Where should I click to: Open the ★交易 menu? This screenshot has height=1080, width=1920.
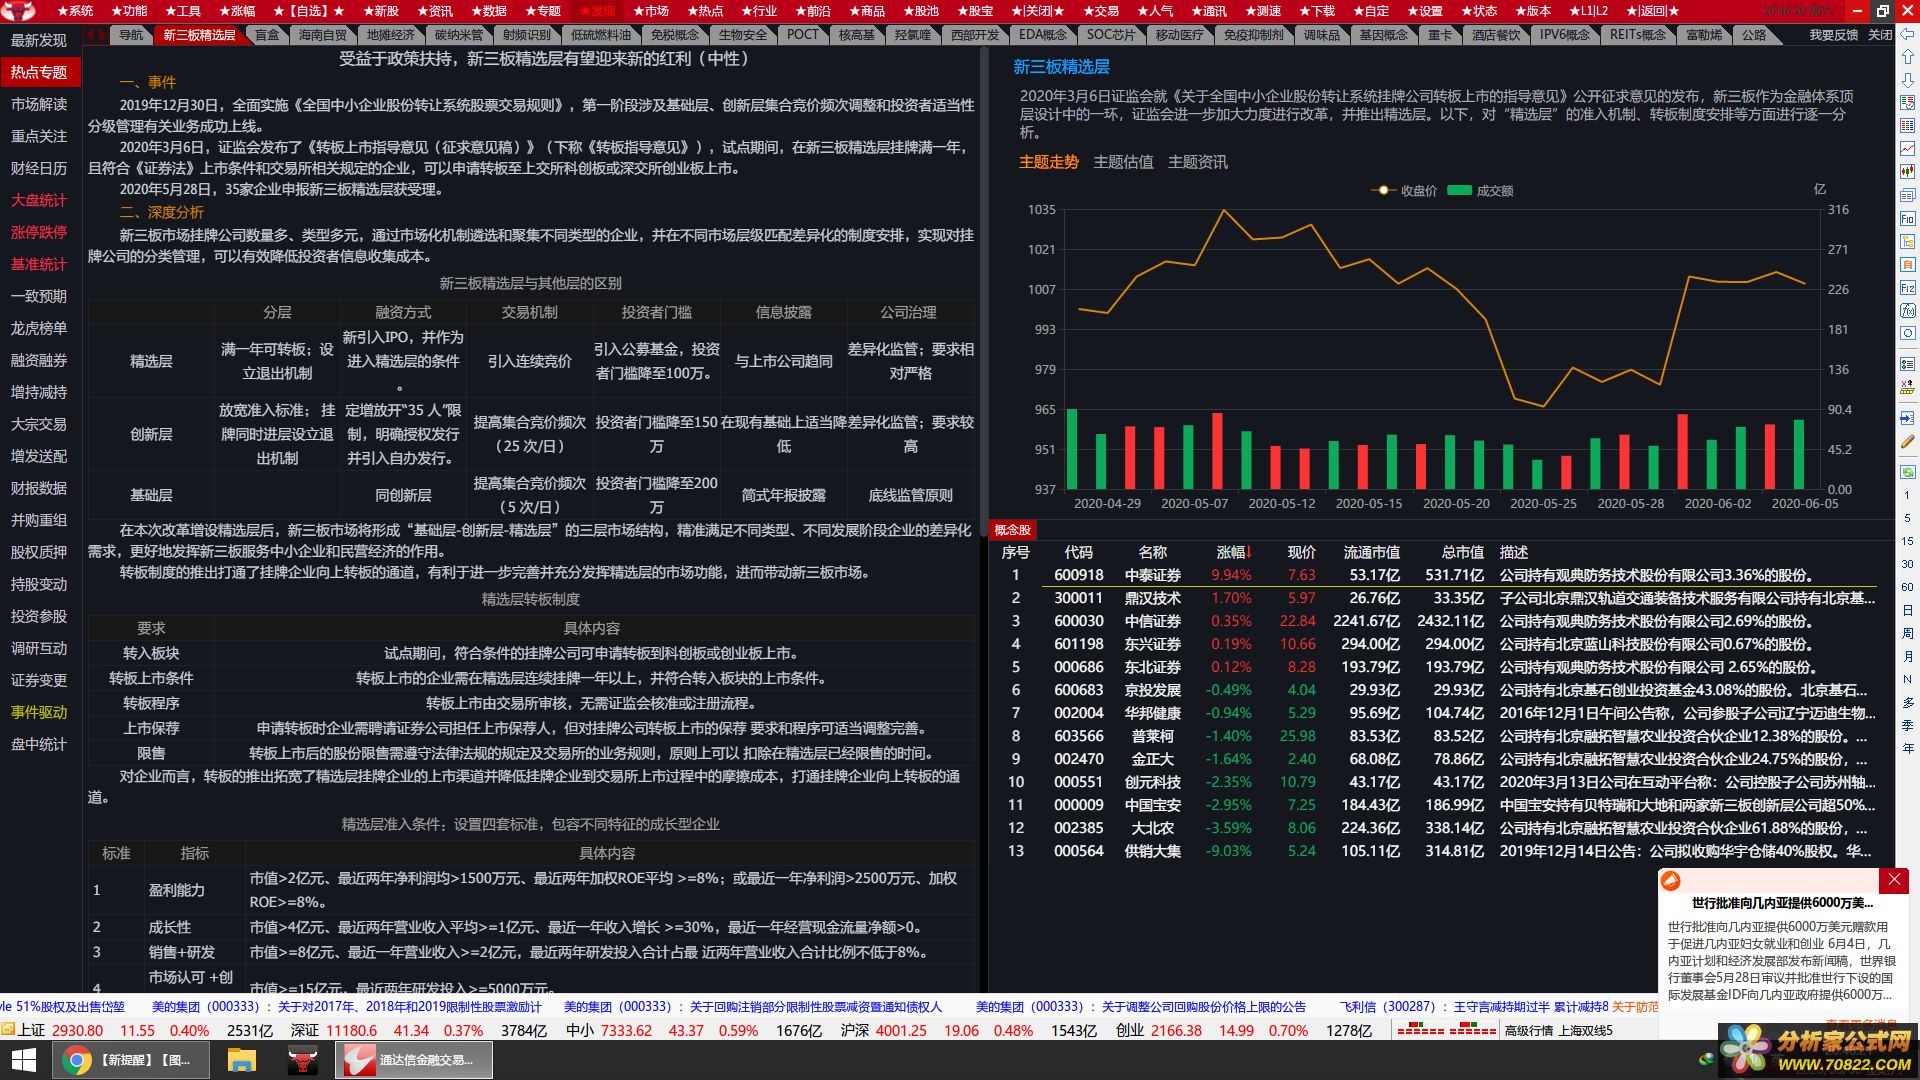point(1100,11)
